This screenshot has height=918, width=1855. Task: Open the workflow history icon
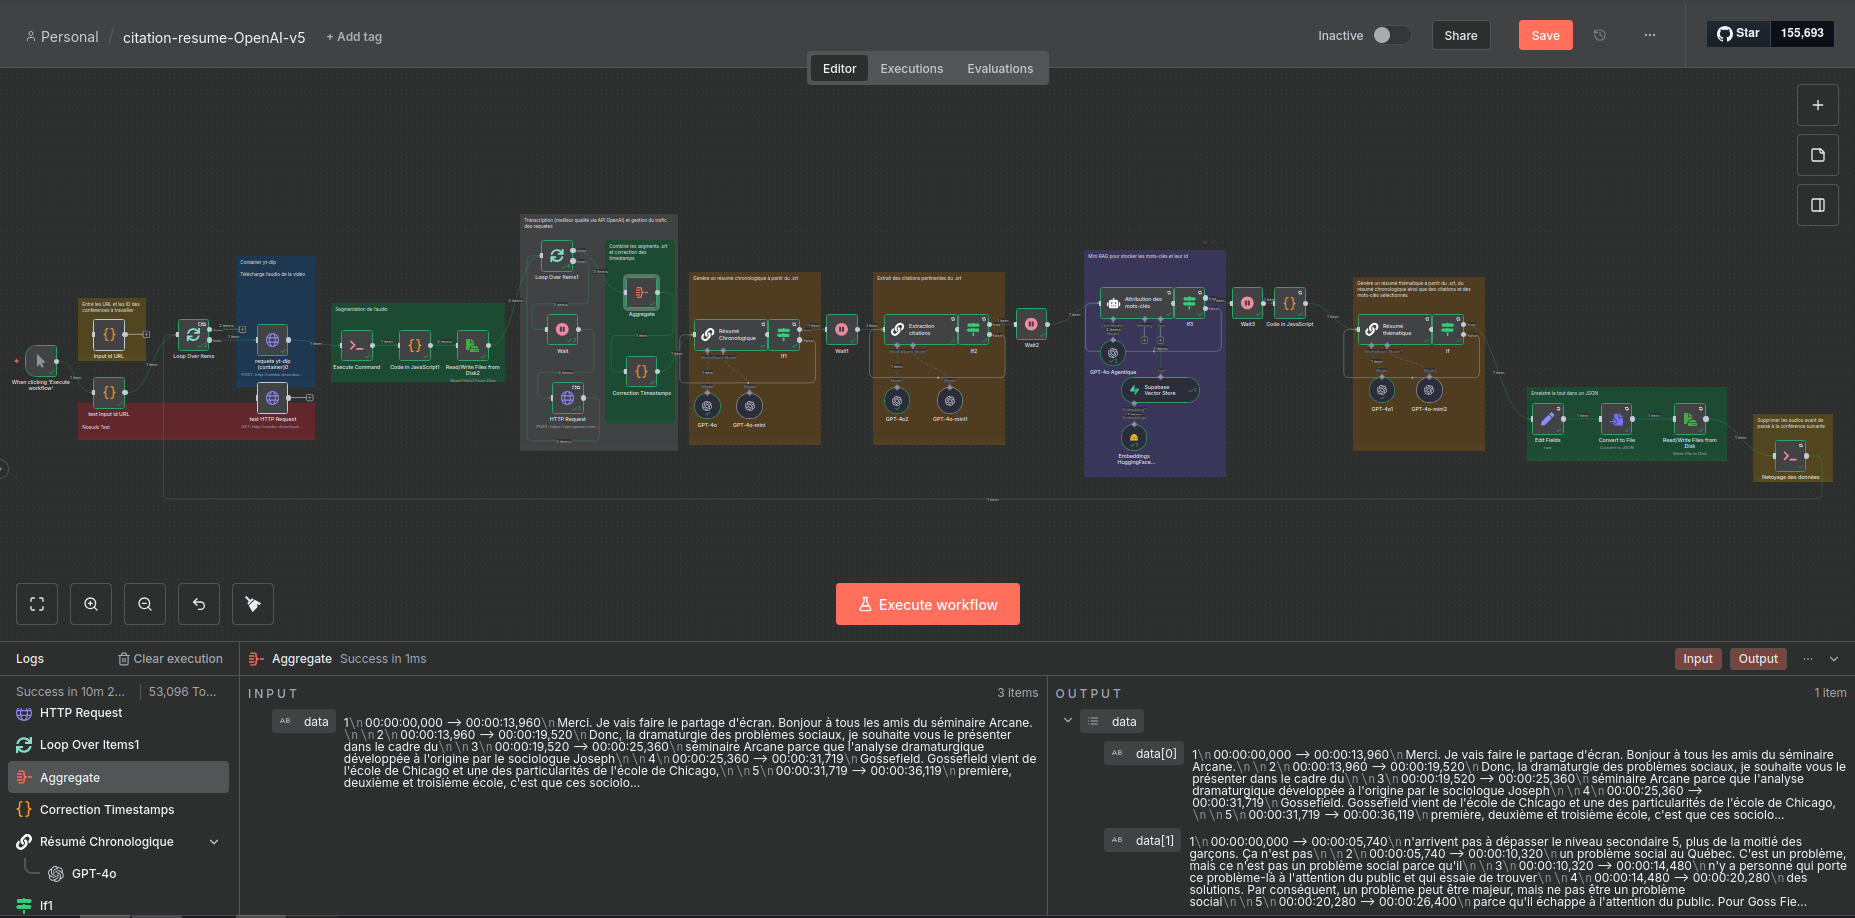coord(1600,36)
